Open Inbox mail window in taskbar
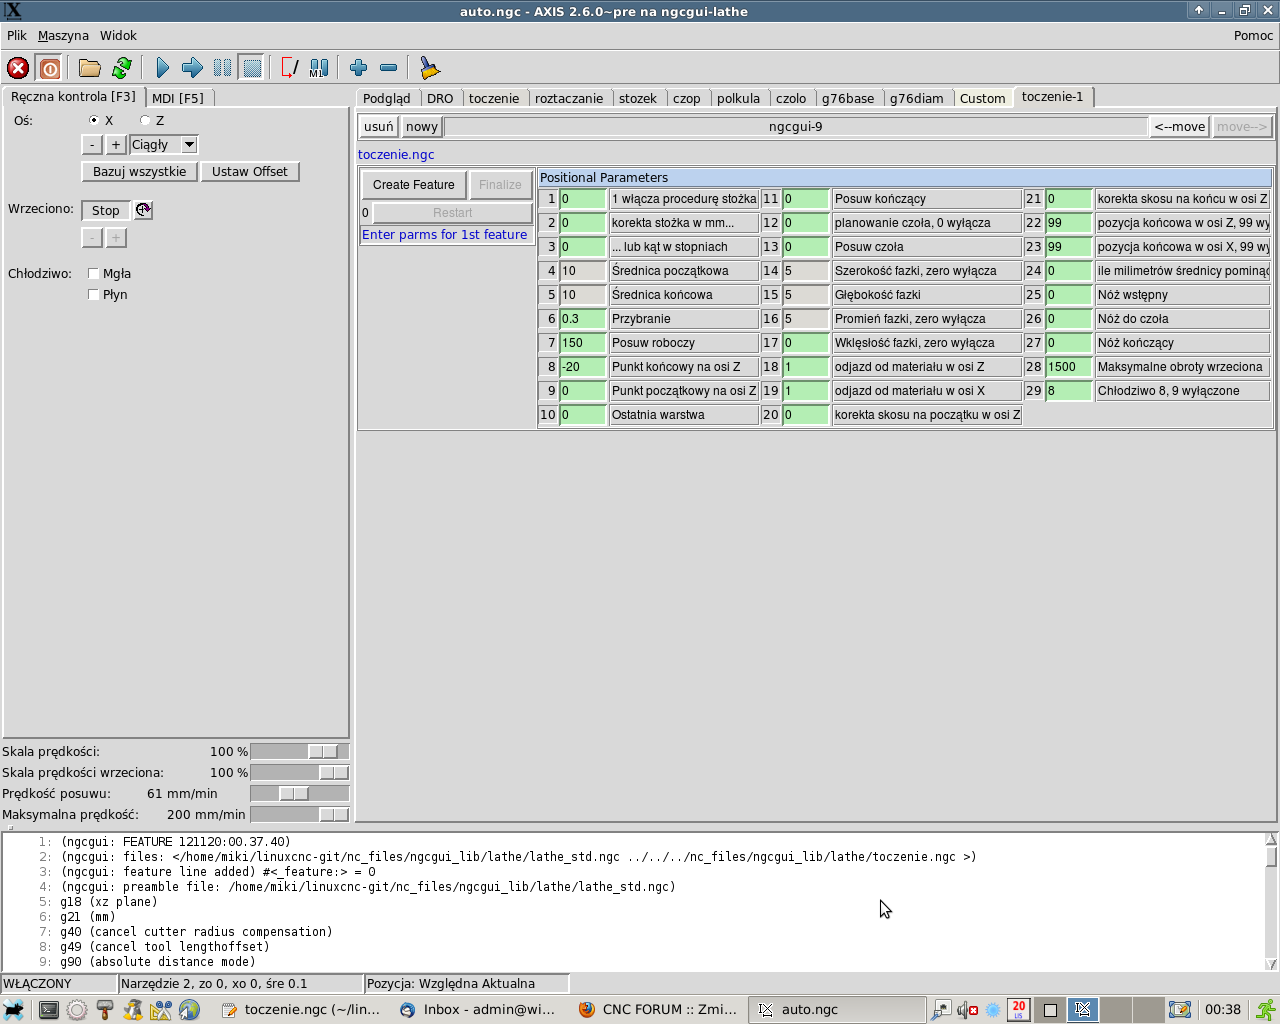The image size is (1280, 1024). click(x=478, y=1010)
